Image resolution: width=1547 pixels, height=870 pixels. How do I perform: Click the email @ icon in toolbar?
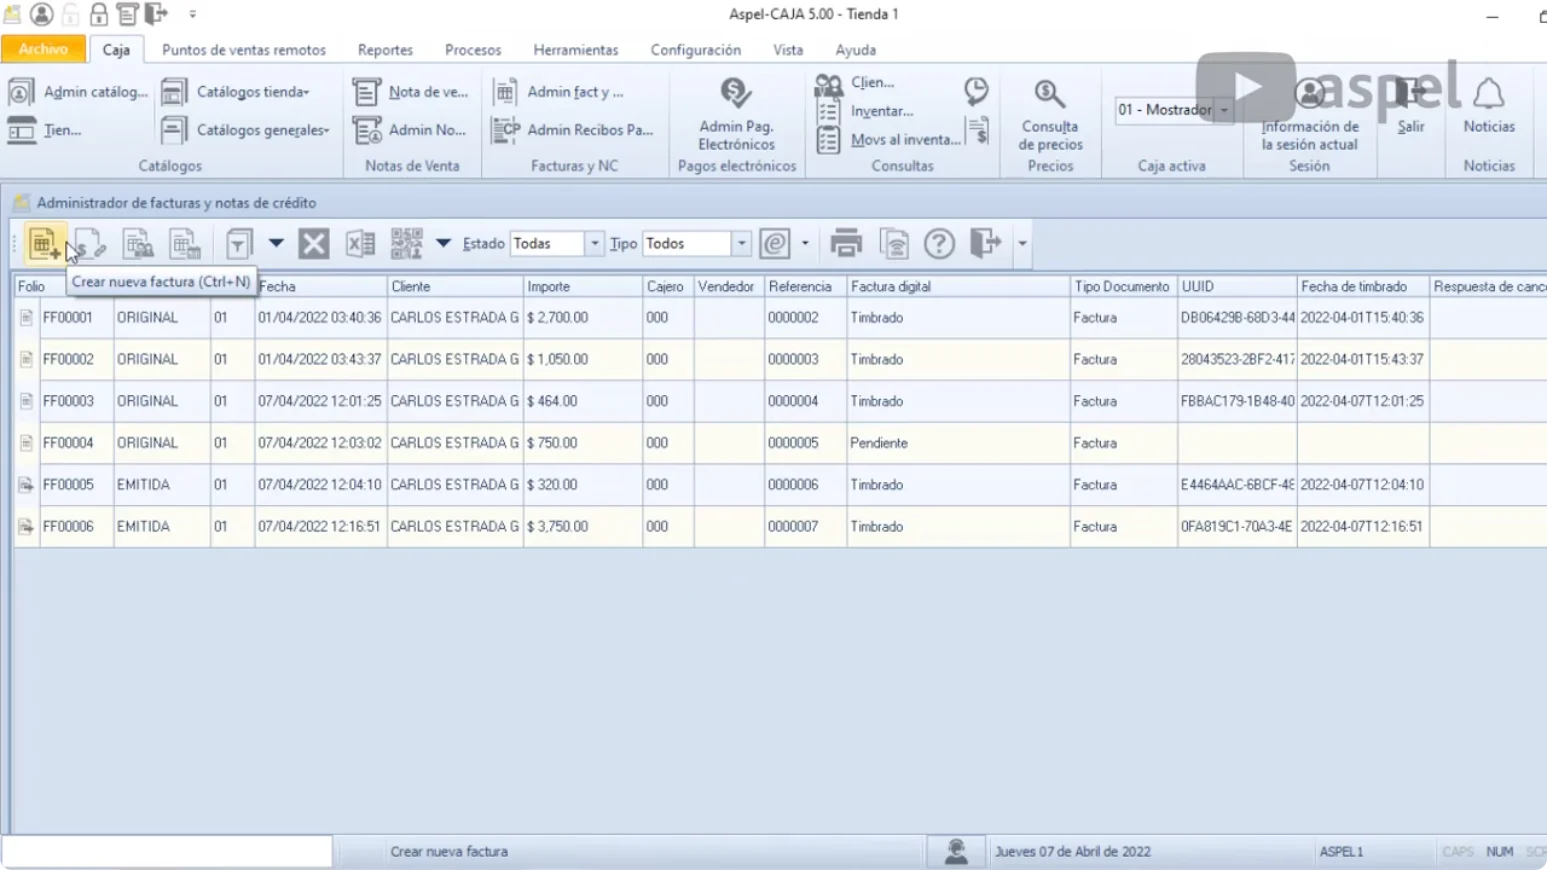(x=775, y=243)
